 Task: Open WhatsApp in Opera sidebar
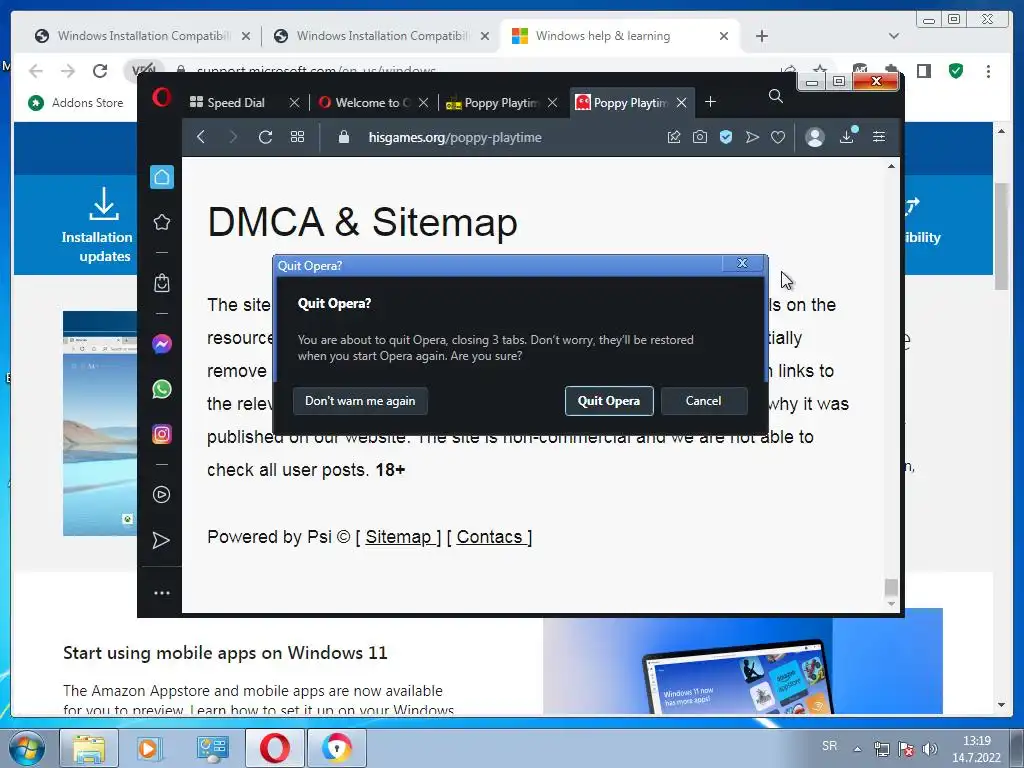point(162,389)
